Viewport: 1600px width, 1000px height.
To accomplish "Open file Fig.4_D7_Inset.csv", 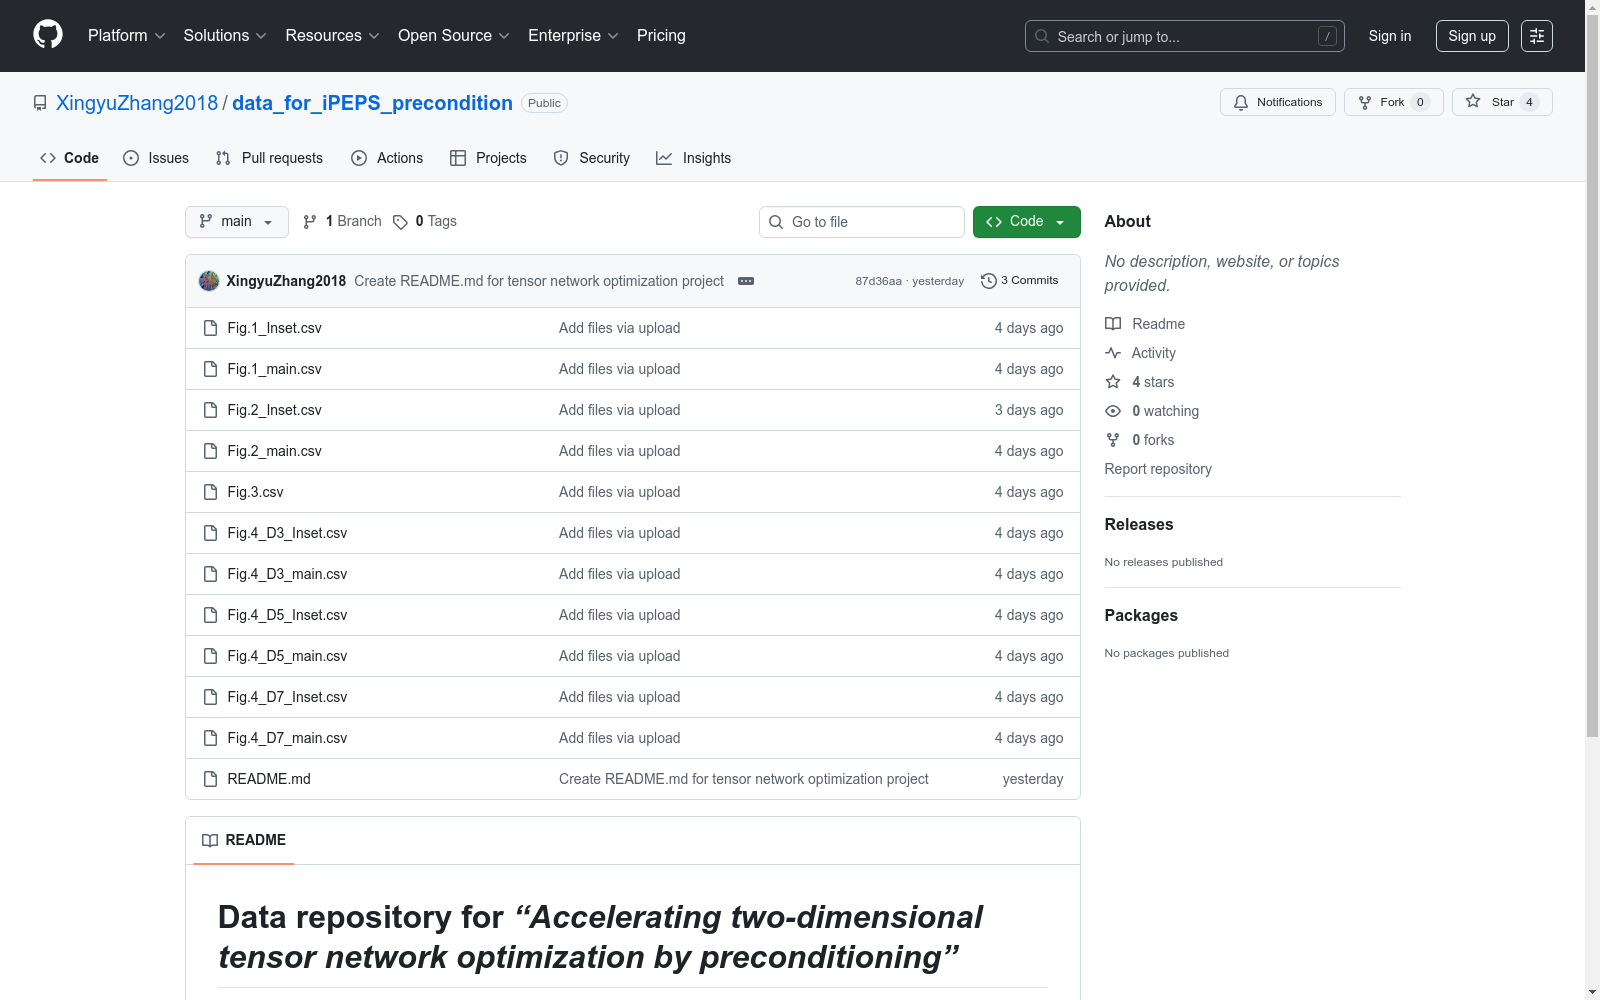I will [x=287, y=697].
